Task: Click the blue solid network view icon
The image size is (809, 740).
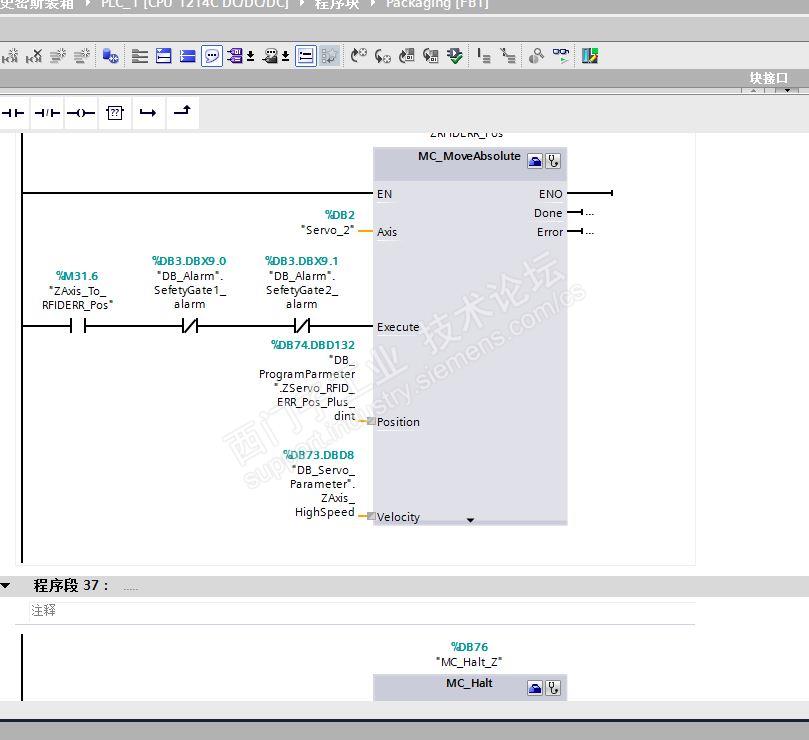Action: (x=187, y=55)
